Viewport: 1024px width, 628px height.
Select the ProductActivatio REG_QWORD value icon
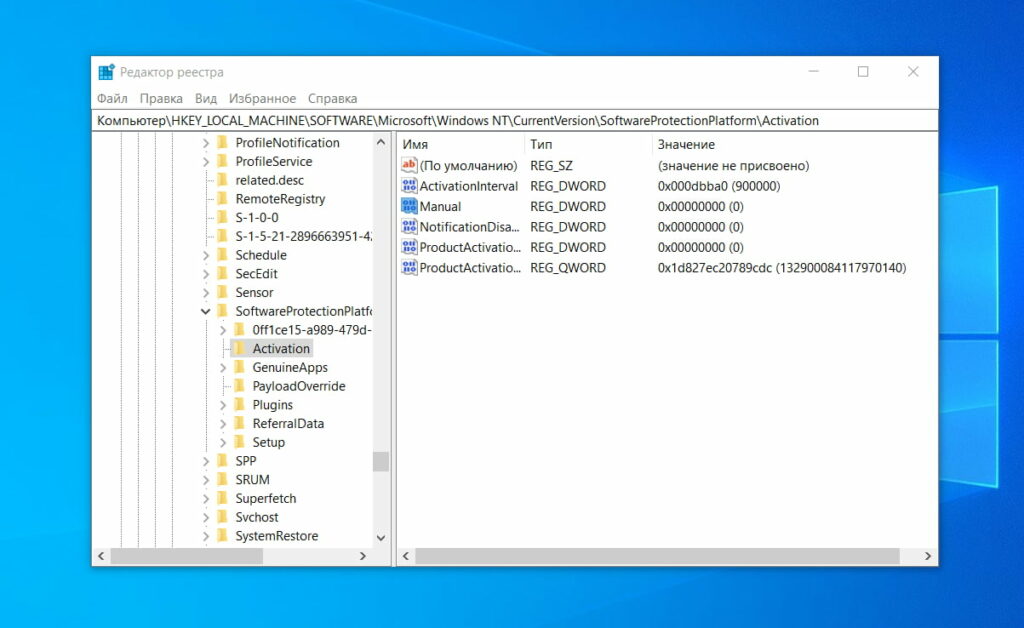[409, 268]
